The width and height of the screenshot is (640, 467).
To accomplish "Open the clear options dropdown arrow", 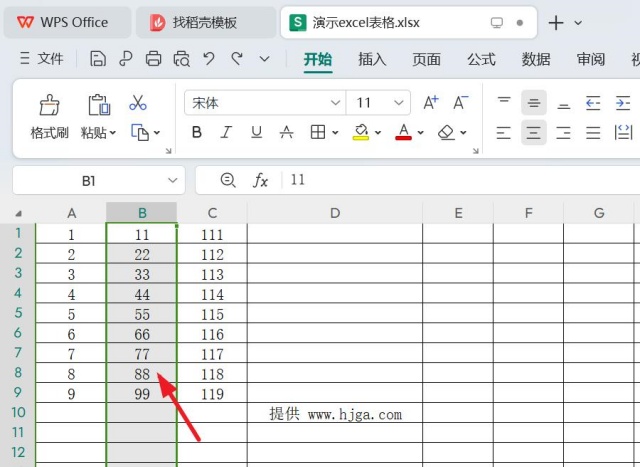I will (x=463, y=133).
